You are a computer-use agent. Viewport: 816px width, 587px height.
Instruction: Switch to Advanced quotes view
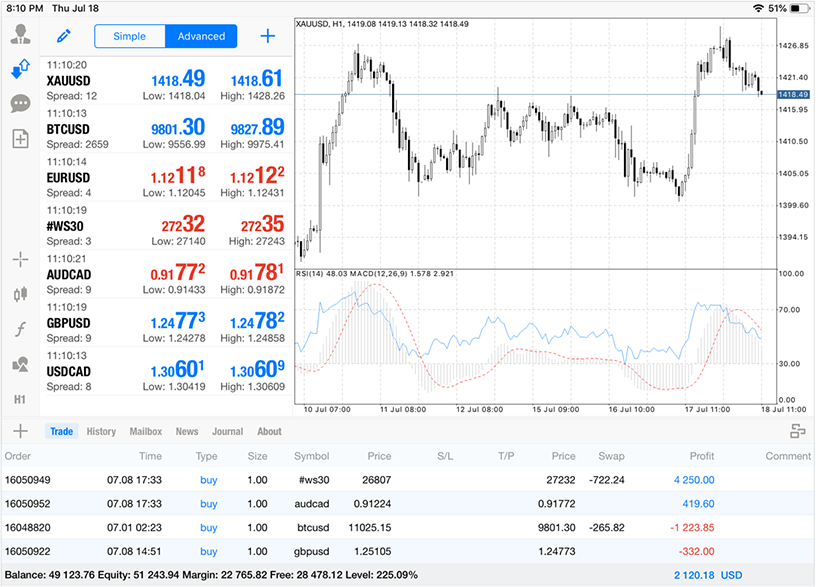coord(201,36)
